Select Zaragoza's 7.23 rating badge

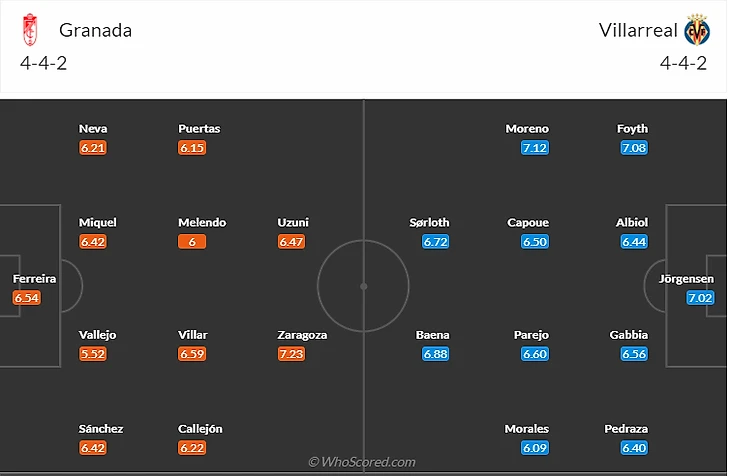(x=291, y=354)
